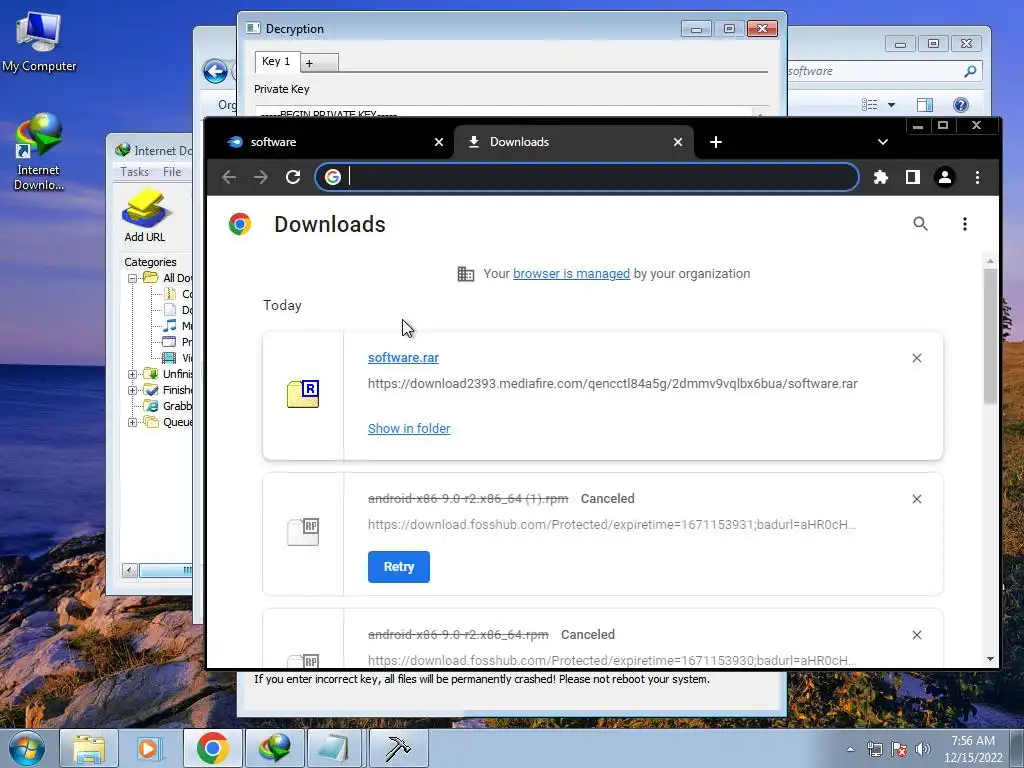Open Windows Start menu
The height and width of the screenshot is (768, 1024).
tap(27, 748)
